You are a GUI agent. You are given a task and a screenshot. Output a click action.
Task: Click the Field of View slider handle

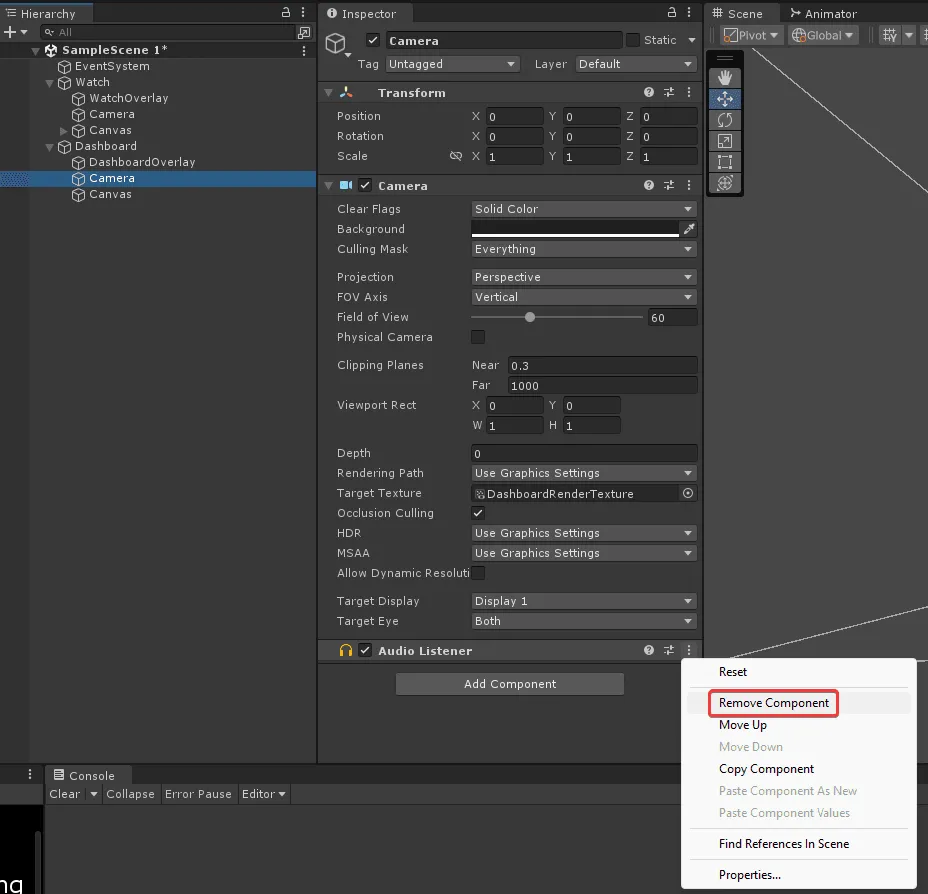[530, 317]
